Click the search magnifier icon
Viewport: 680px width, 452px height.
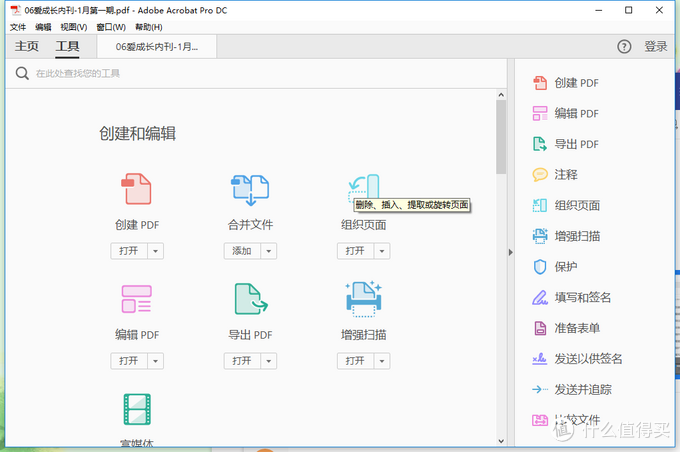[x=22, y=73]
